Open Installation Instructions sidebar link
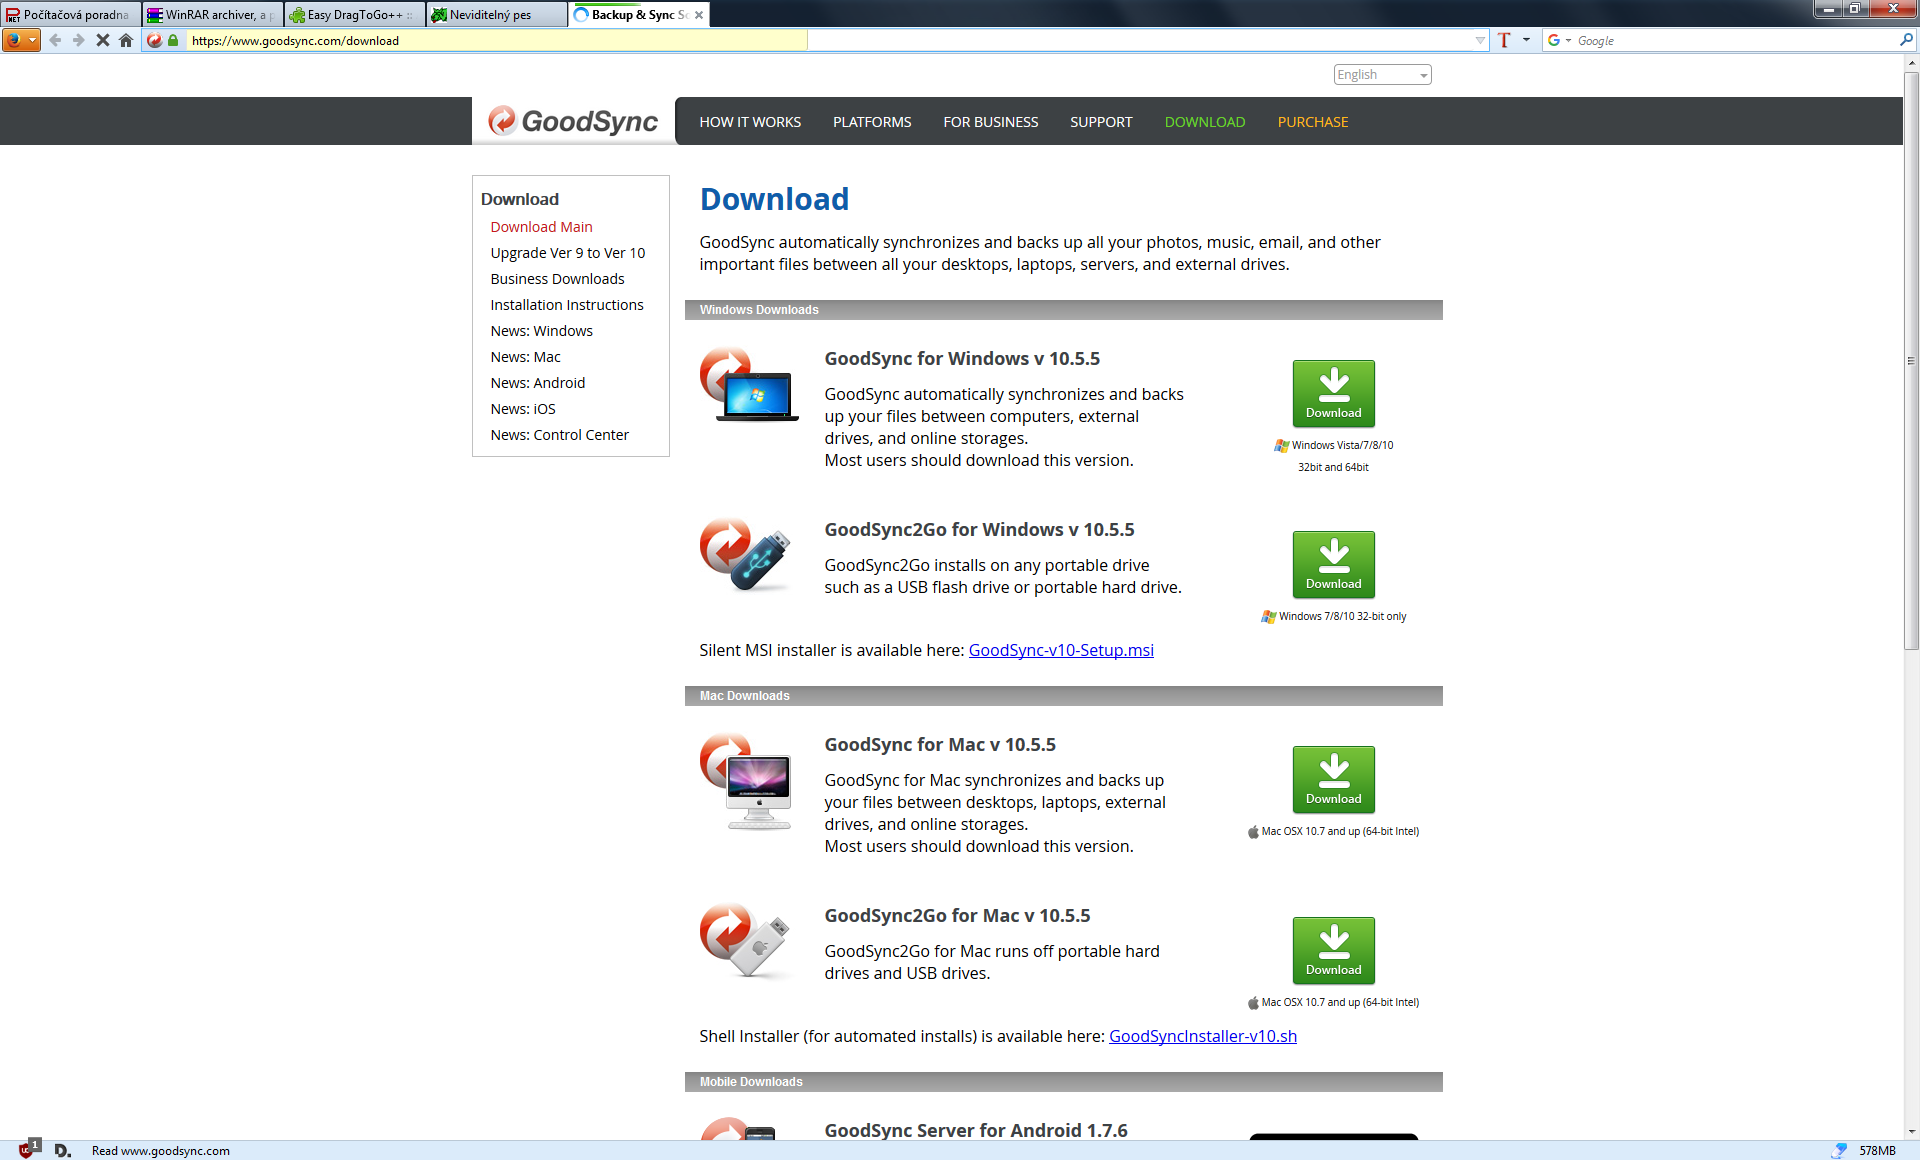 [x=566, y=305]
